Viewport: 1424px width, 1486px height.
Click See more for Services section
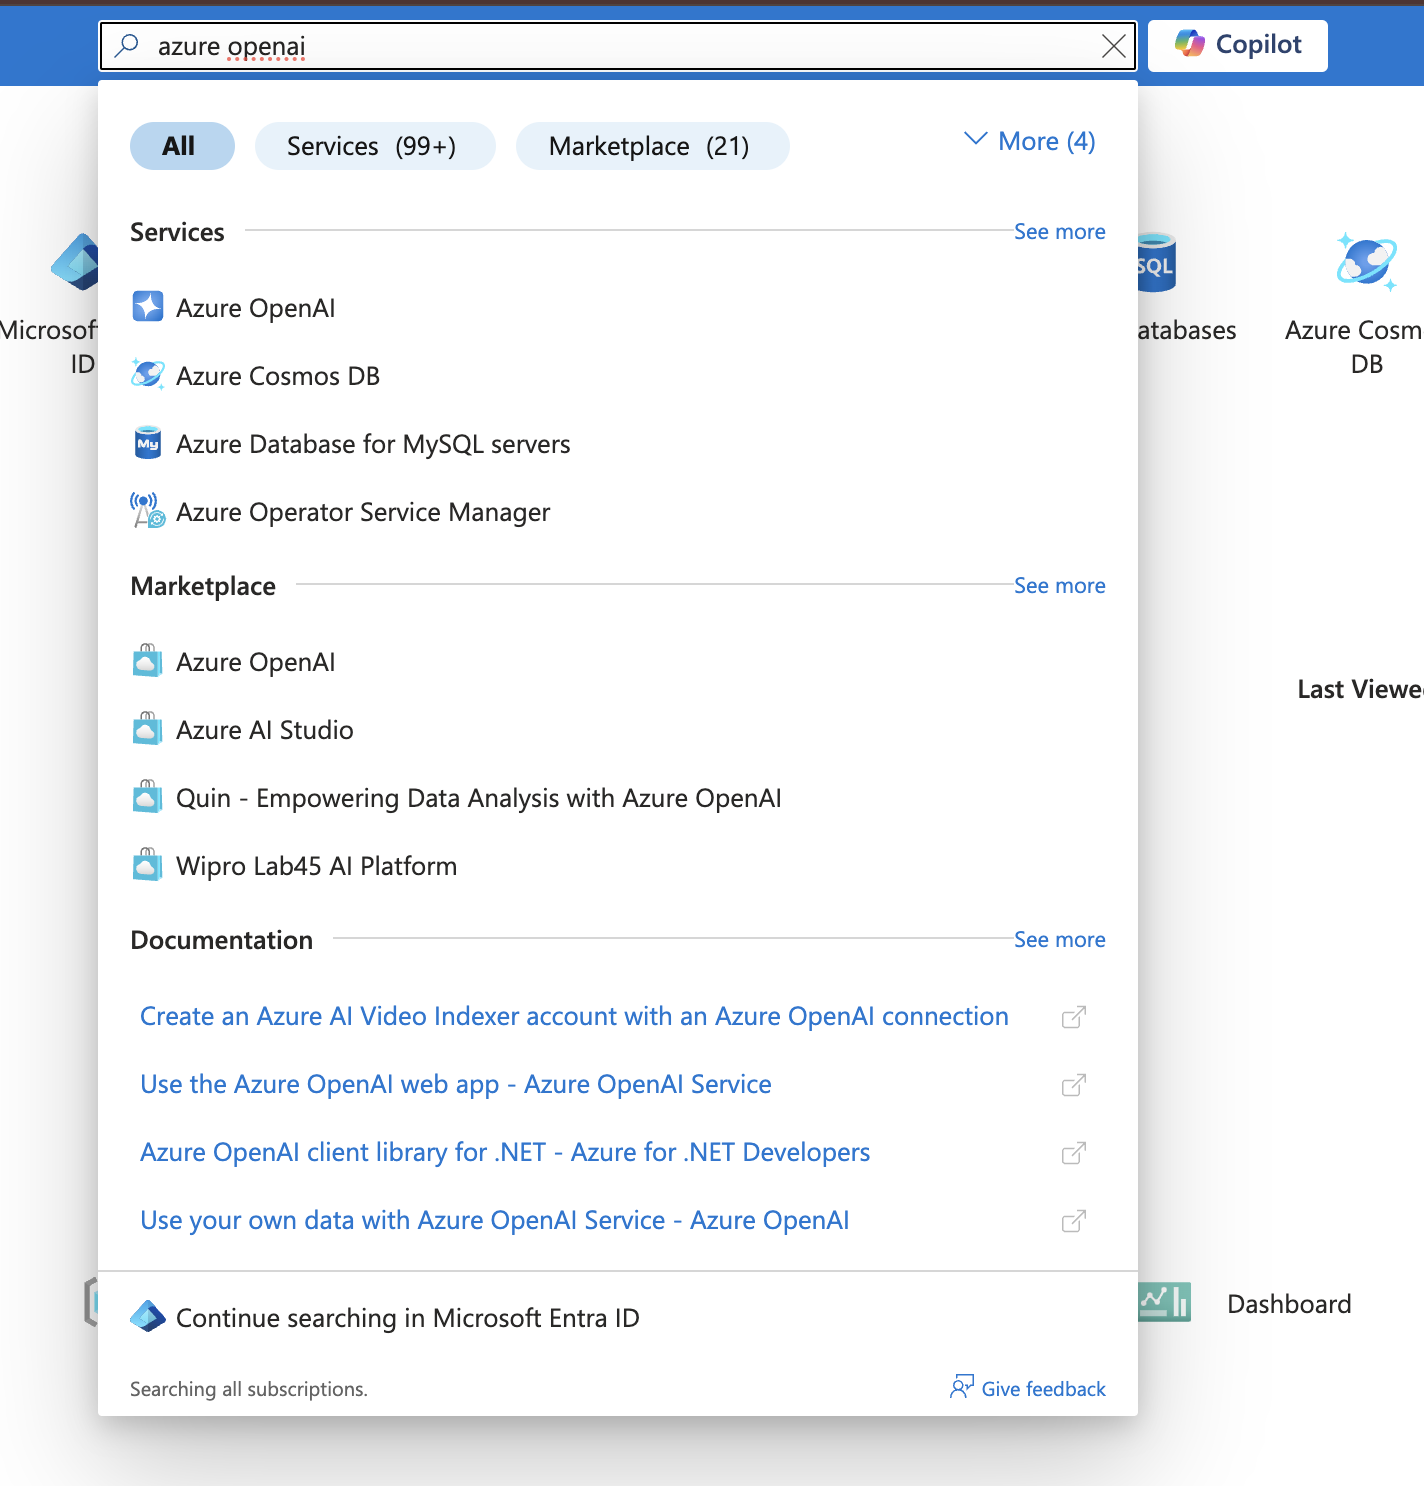pos(1059,231)
